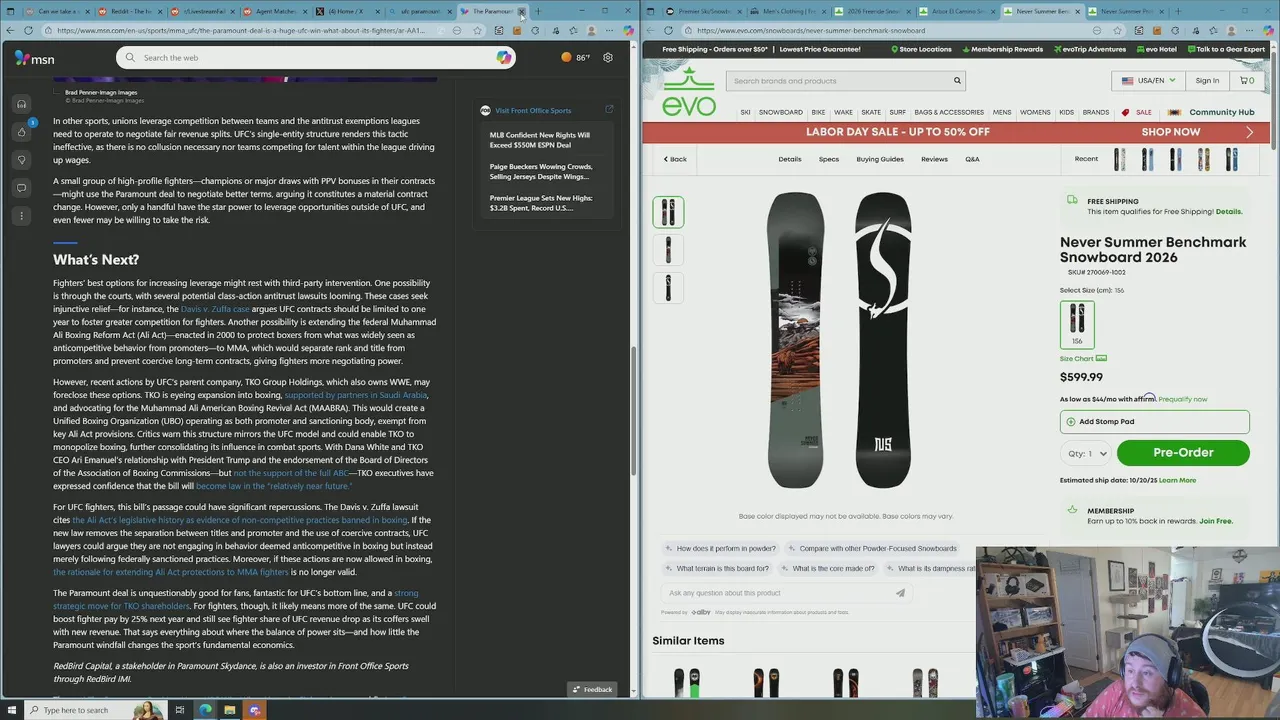Screen dimensions: 1280x720
Task: Open external link icon beside Front Office Sports
Action: pyautogui.click(x=609, y=110)
